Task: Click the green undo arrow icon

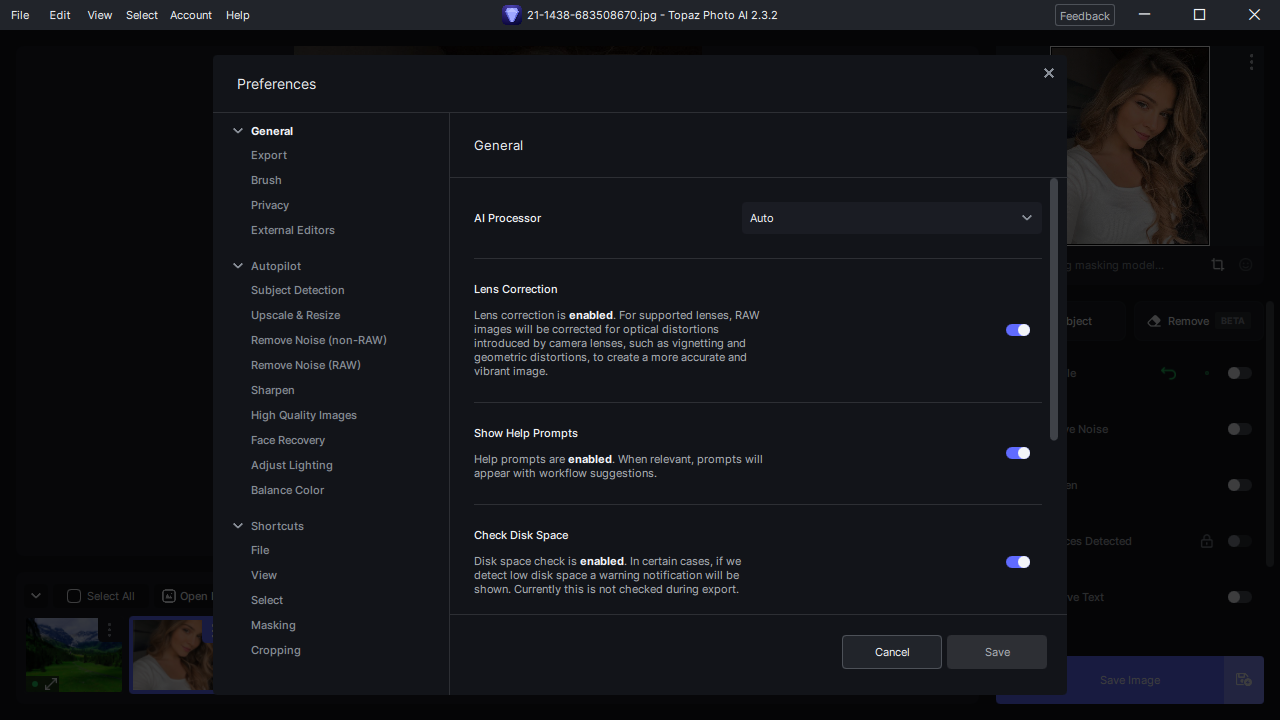Action: (1168, 373)
